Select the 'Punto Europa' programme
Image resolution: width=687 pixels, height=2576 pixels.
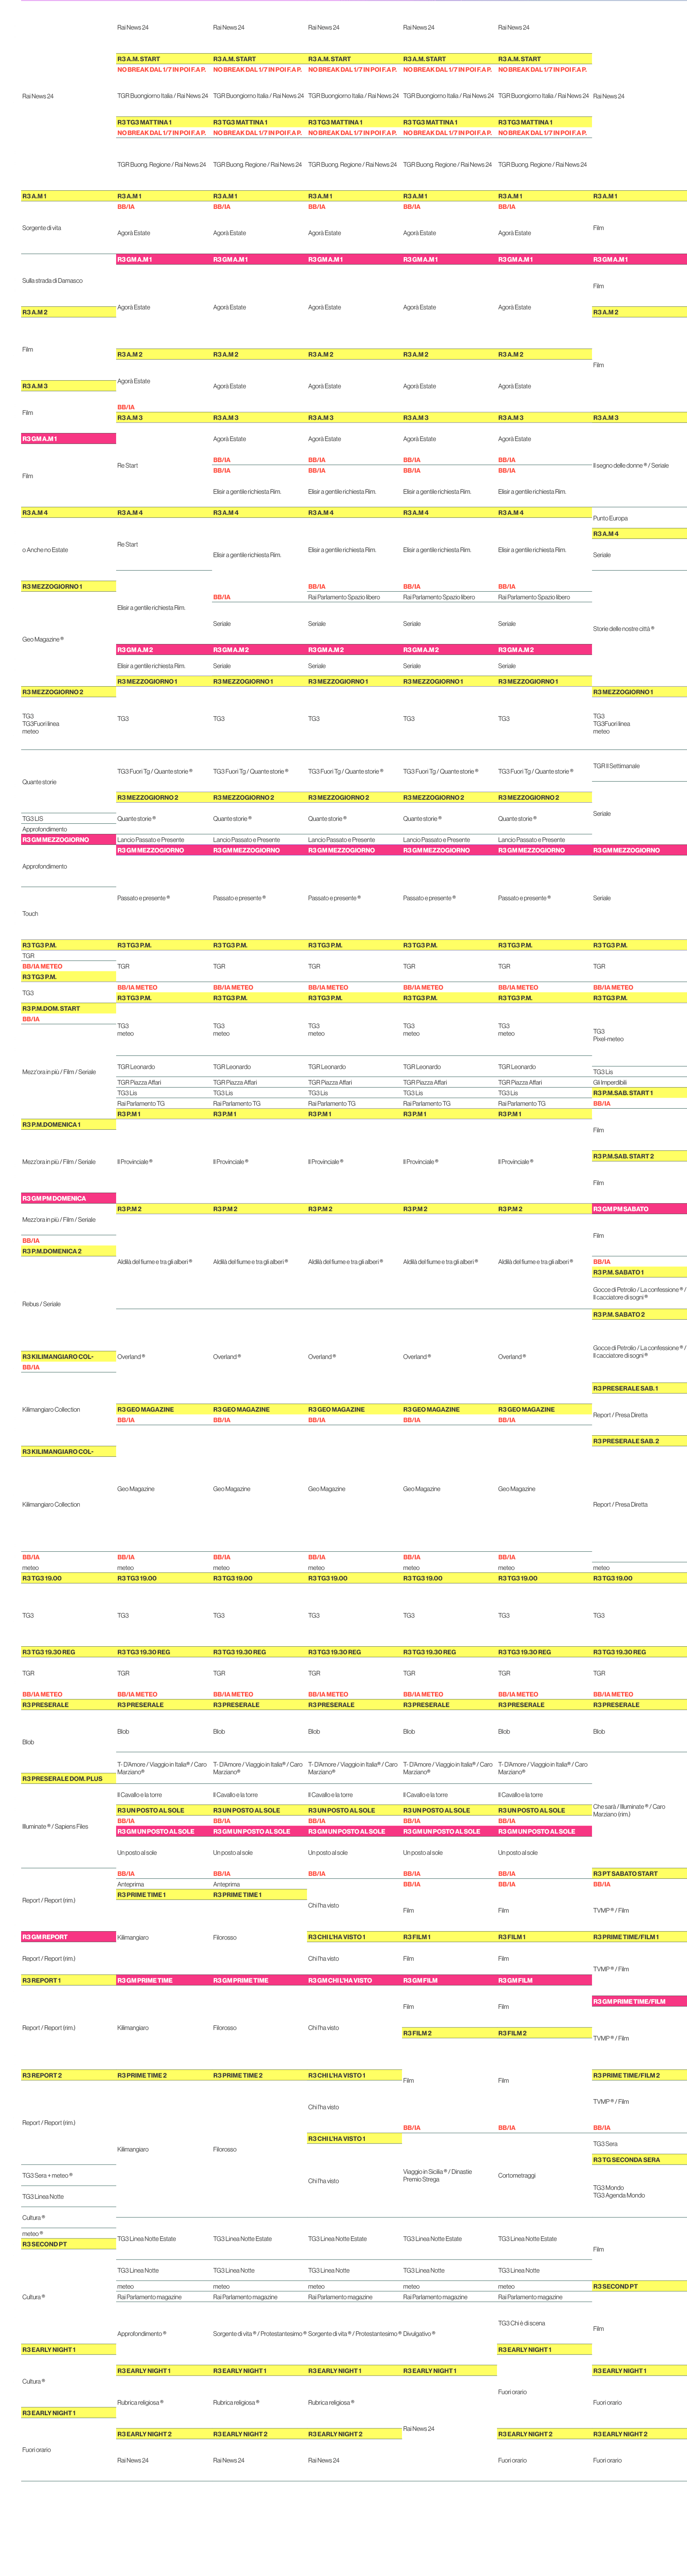click(x=610, y=518)
